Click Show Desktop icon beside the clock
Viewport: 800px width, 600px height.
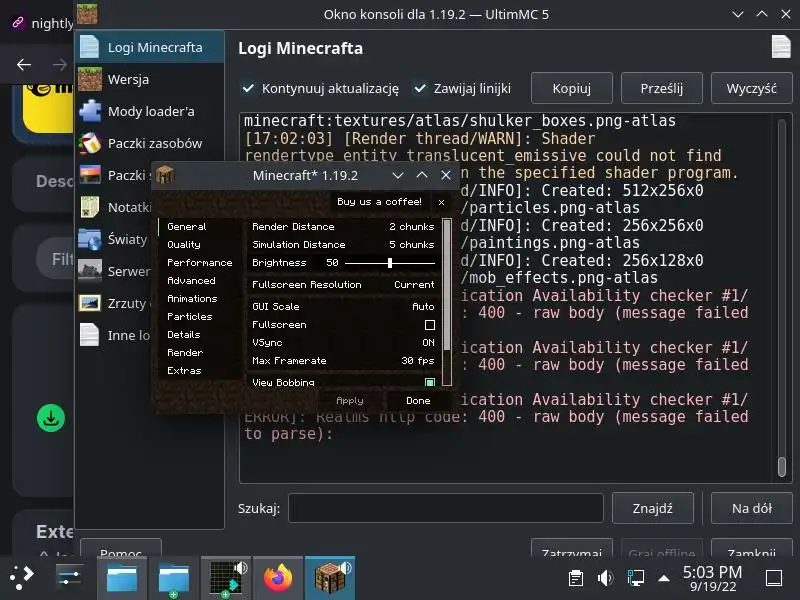(x=774, y=578)
